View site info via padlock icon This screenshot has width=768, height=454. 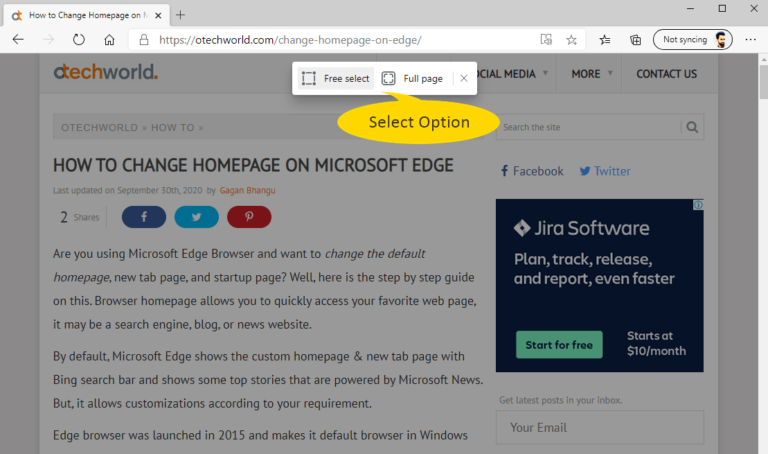click(x=144, y=40)
